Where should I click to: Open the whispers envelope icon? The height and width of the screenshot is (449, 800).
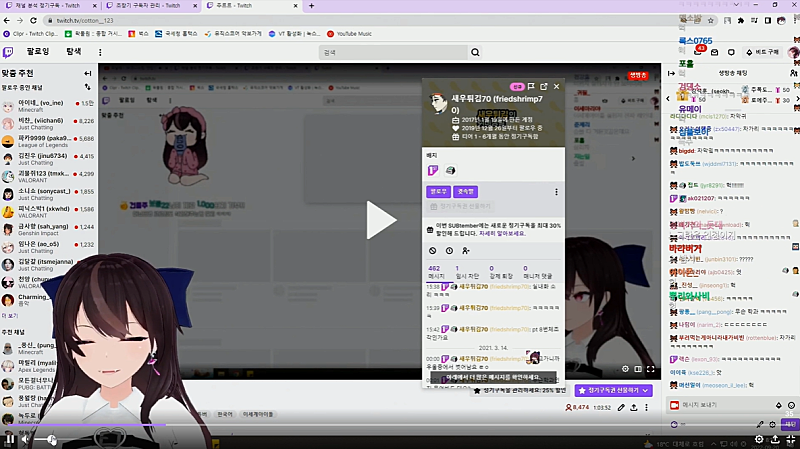[714, 52]
